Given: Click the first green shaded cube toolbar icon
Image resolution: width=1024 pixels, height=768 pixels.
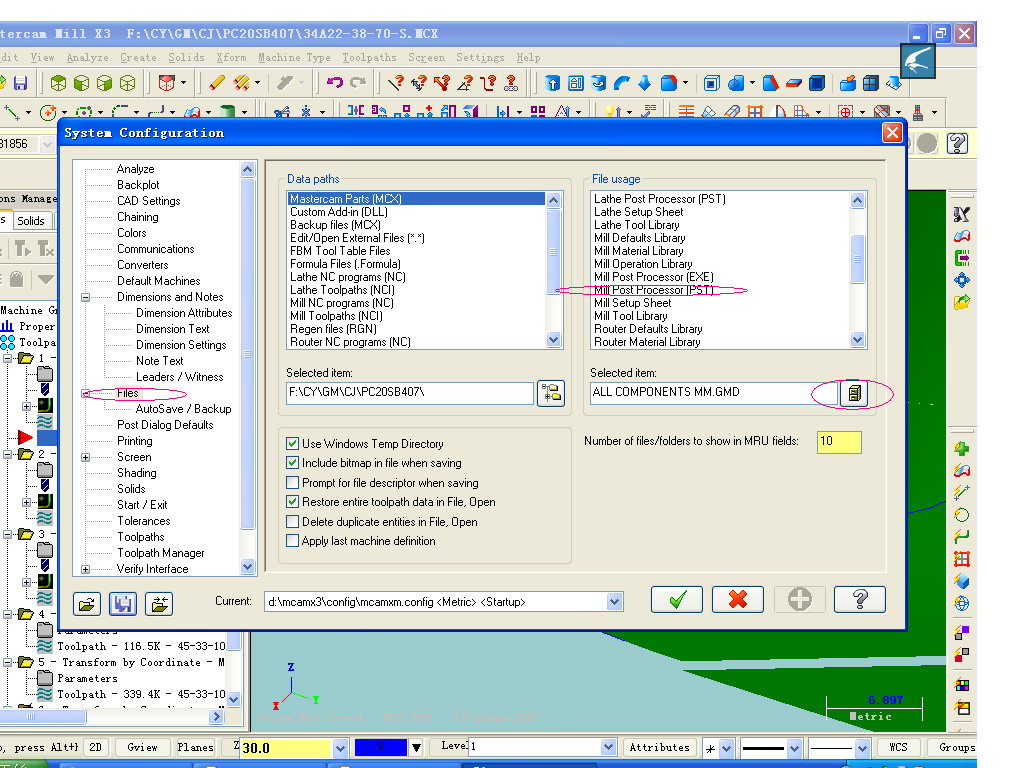Looking at the screenshot, I should tap(58, 83).
